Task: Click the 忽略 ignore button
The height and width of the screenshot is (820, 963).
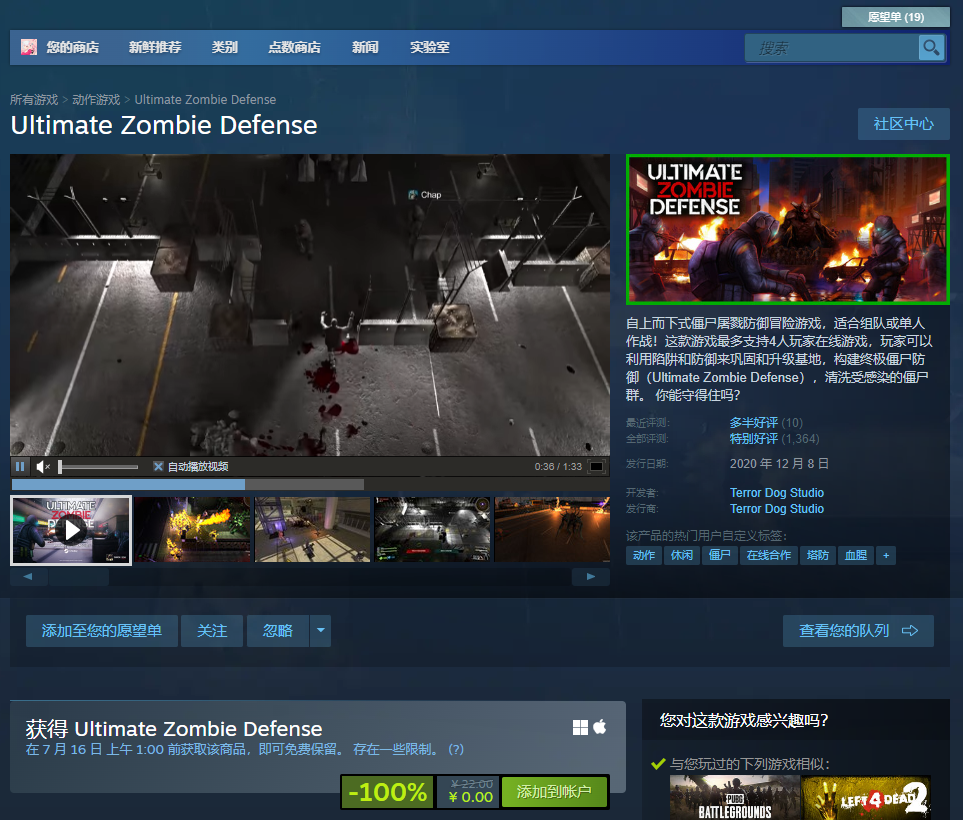Action: (x=278, y=631)
